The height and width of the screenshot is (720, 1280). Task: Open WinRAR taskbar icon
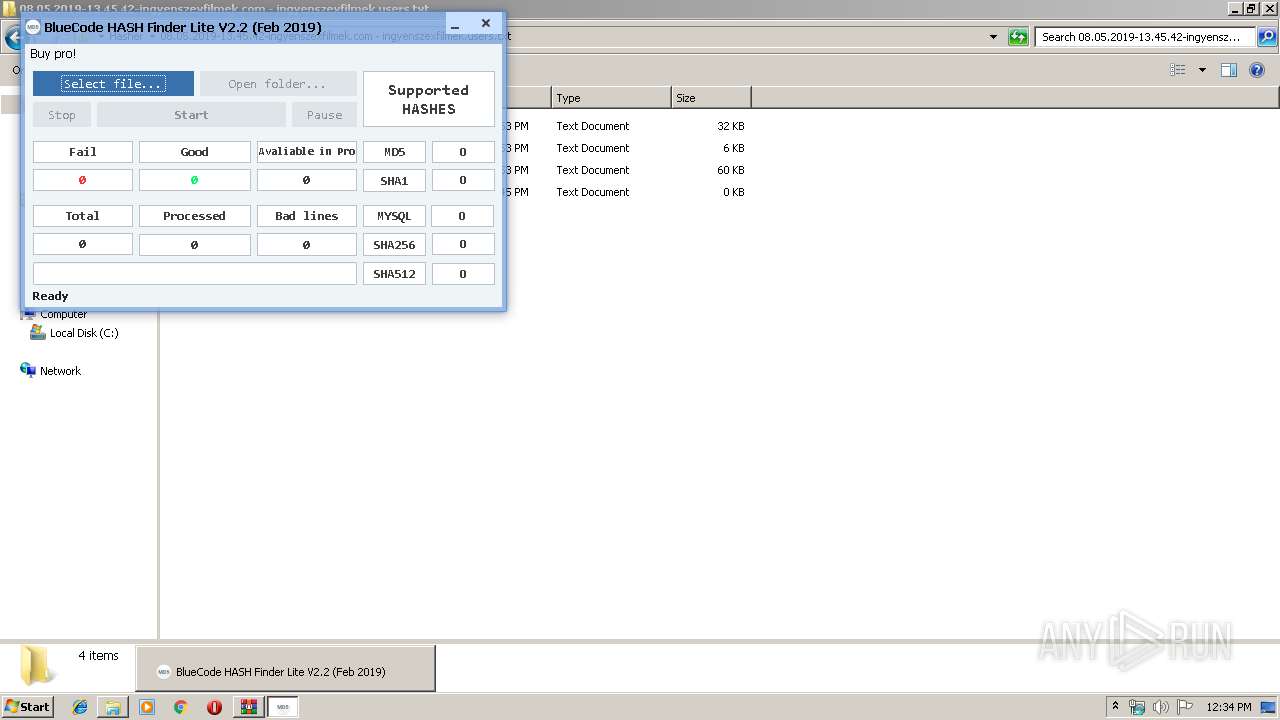248,707
